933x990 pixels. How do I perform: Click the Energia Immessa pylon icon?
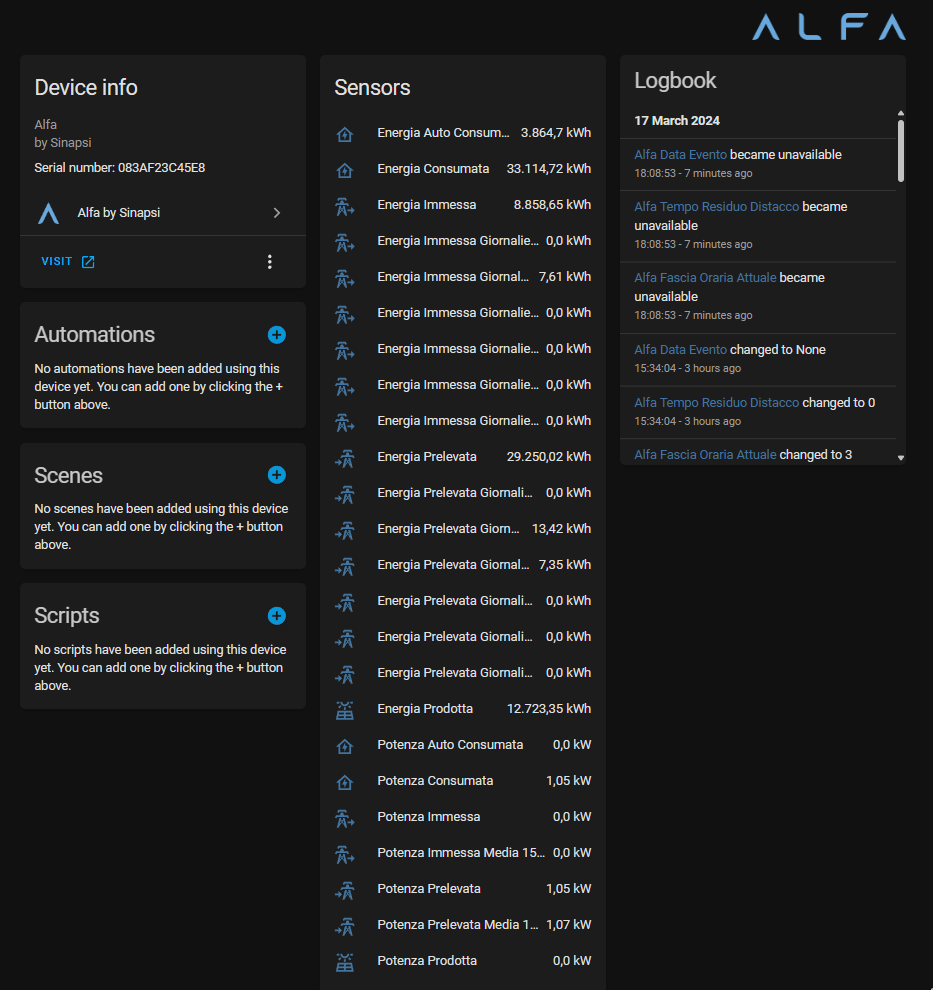pyautogui.click(x=345, y=206)
